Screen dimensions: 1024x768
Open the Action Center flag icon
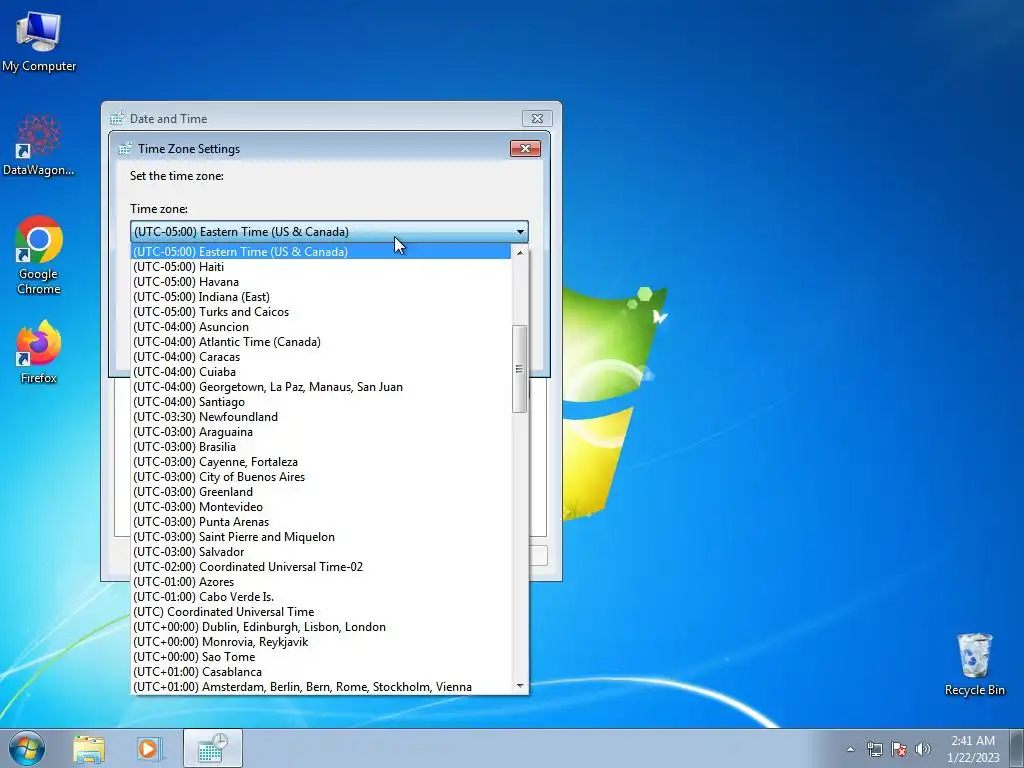coord(899,749)
